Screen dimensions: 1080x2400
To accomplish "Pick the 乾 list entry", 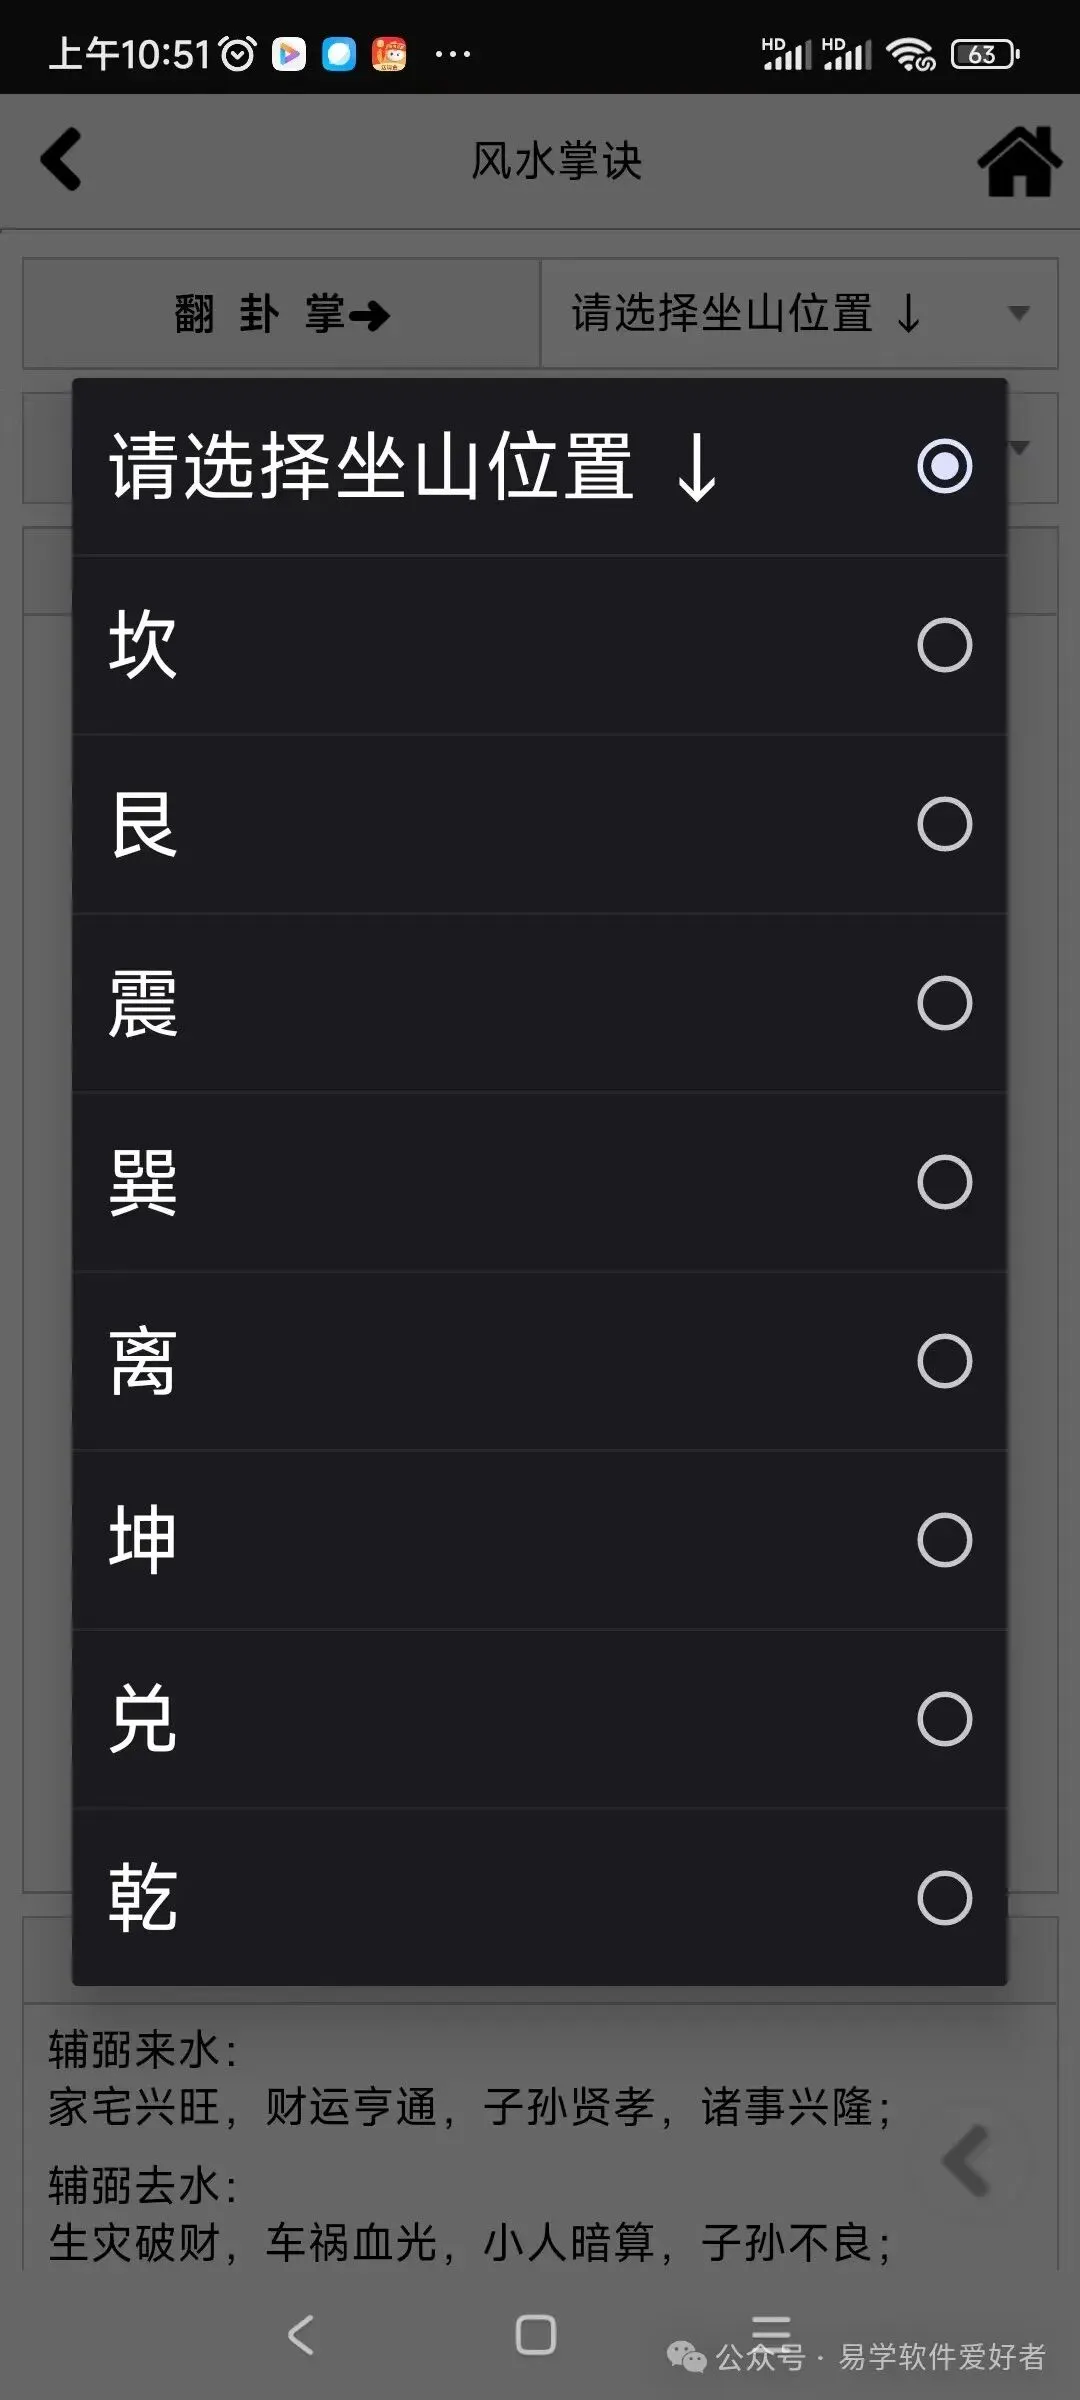I will 540,1898.
